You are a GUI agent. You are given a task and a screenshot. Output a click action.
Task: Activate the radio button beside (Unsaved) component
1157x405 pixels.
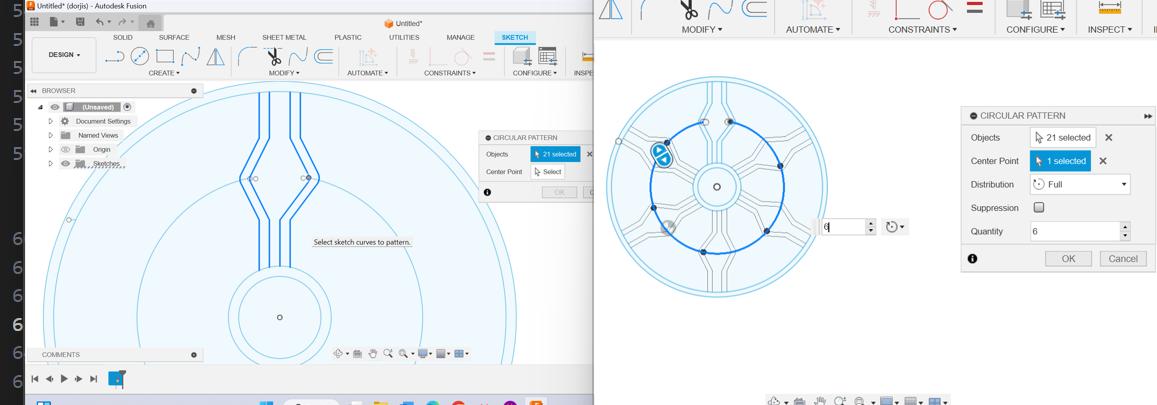[127, 107]
